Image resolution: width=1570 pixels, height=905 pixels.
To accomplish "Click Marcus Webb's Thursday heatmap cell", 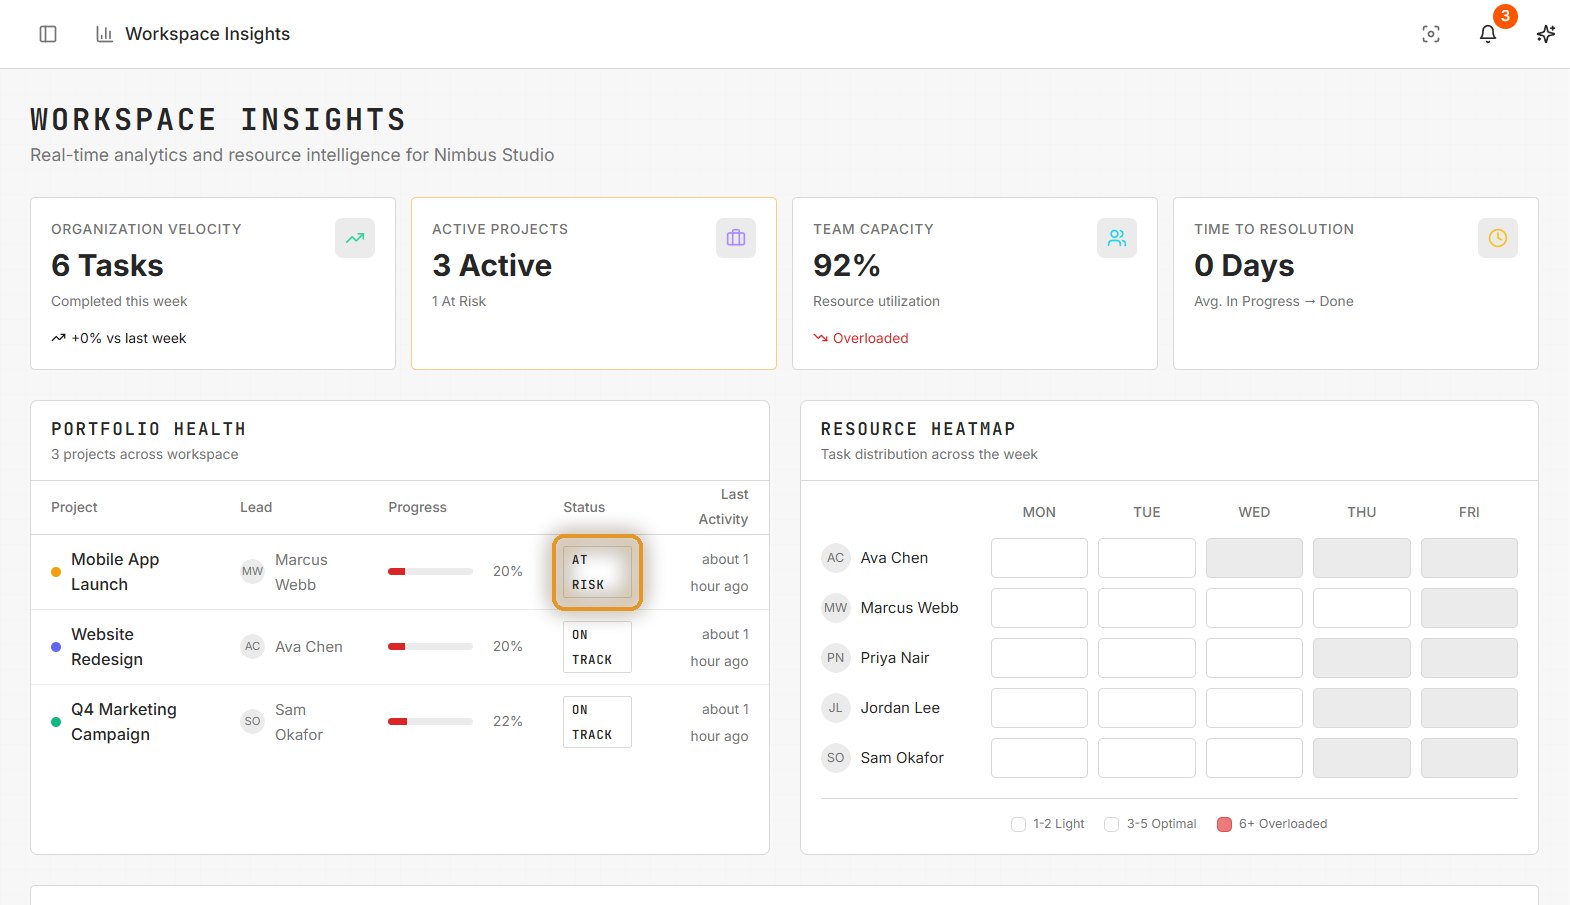I will [x=1362, y=608].
